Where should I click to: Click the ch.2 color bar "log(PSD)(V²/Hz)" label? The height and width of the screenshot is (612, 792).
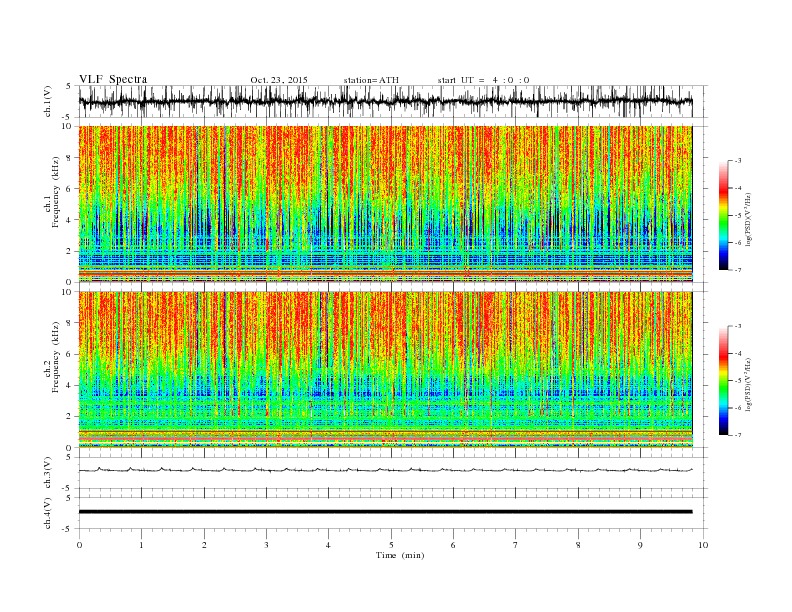click(748, 384)
